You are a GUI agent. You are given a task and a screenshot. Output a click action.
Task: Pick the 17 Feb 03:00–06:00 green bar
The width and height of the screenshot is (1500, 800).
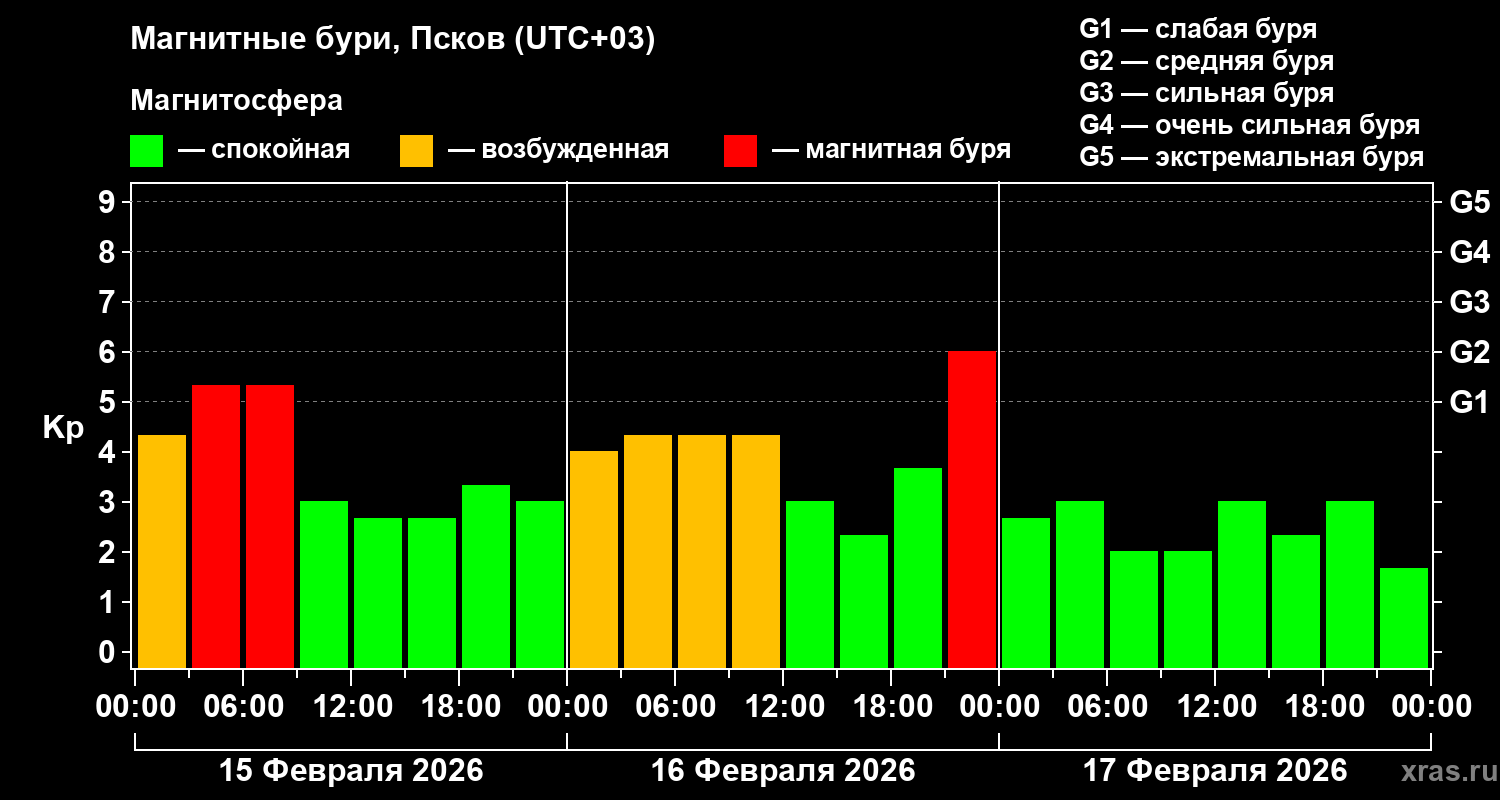coord(1080,584)
